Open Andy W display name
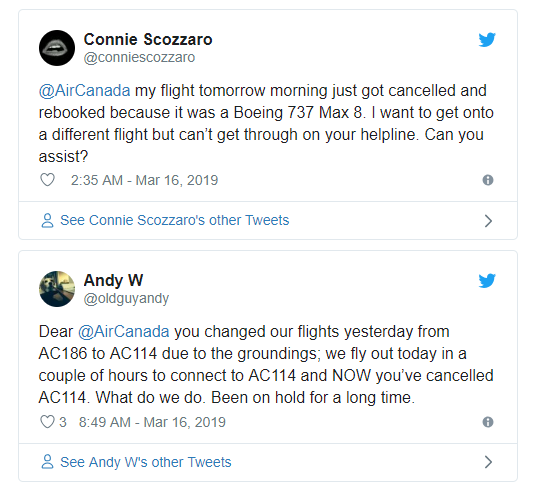The image size is (545, 488). pyautogui.click(x=113, y=280)
